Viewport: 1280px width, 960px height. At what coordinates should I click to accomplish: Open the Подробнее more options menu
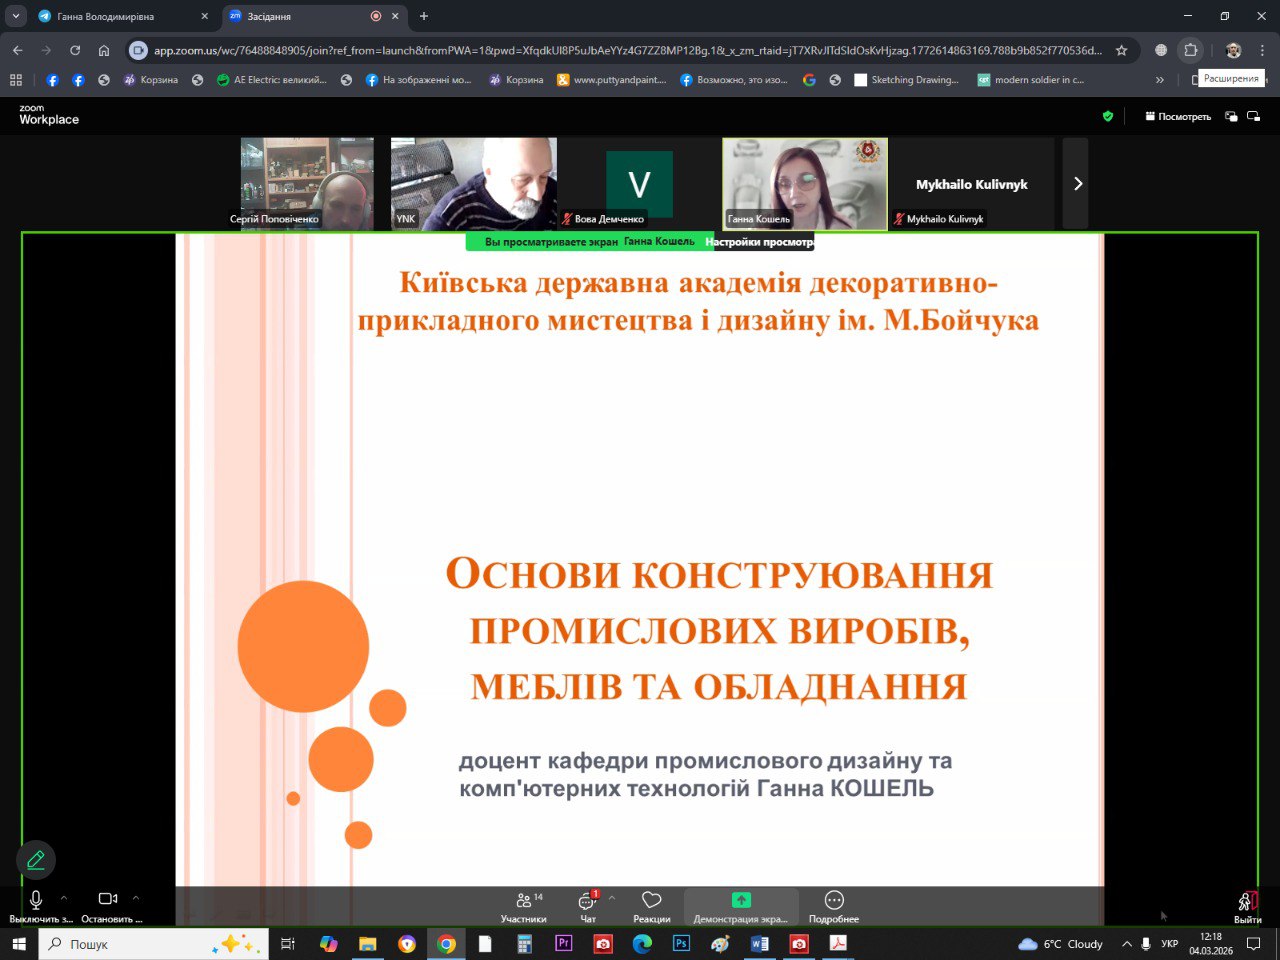[834, 905]
